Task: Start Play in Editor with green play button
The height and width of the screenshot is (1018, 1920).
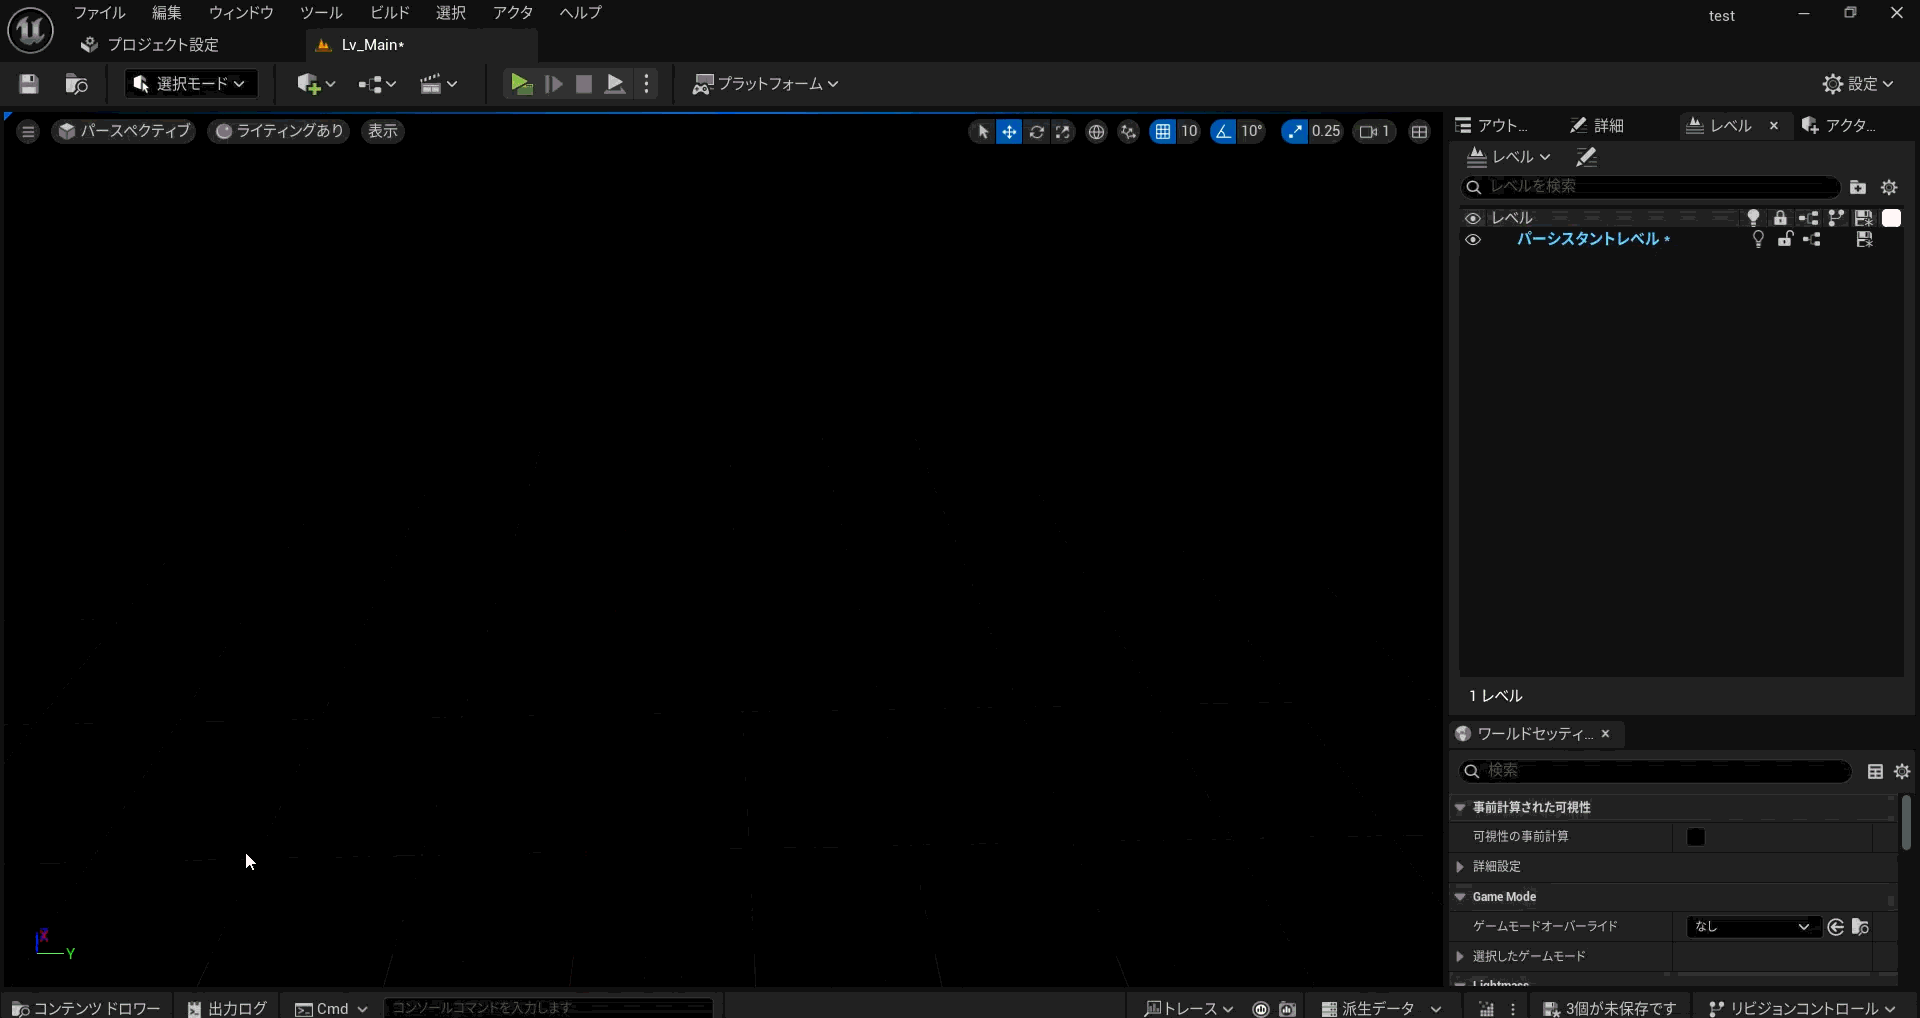Action: (x=521, y=84)
